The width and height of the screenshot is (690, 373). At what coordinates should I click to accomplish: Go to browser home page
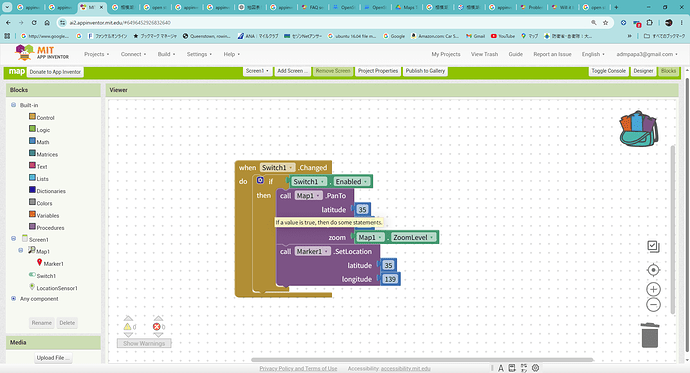tap(47, 22)
